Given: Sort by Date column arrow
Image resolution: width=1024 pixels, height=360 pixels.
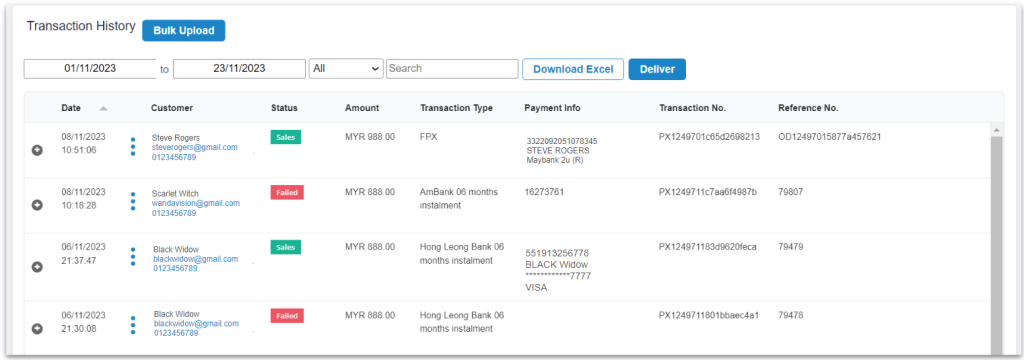Looking at the screenshot, I should pos(103,108).
